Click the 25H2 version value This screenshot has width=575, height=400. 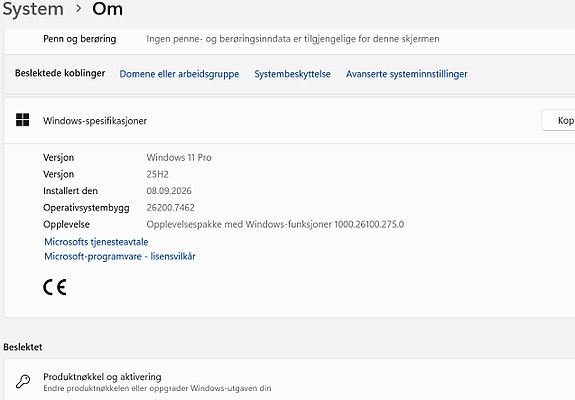click(x=157, y=174)
